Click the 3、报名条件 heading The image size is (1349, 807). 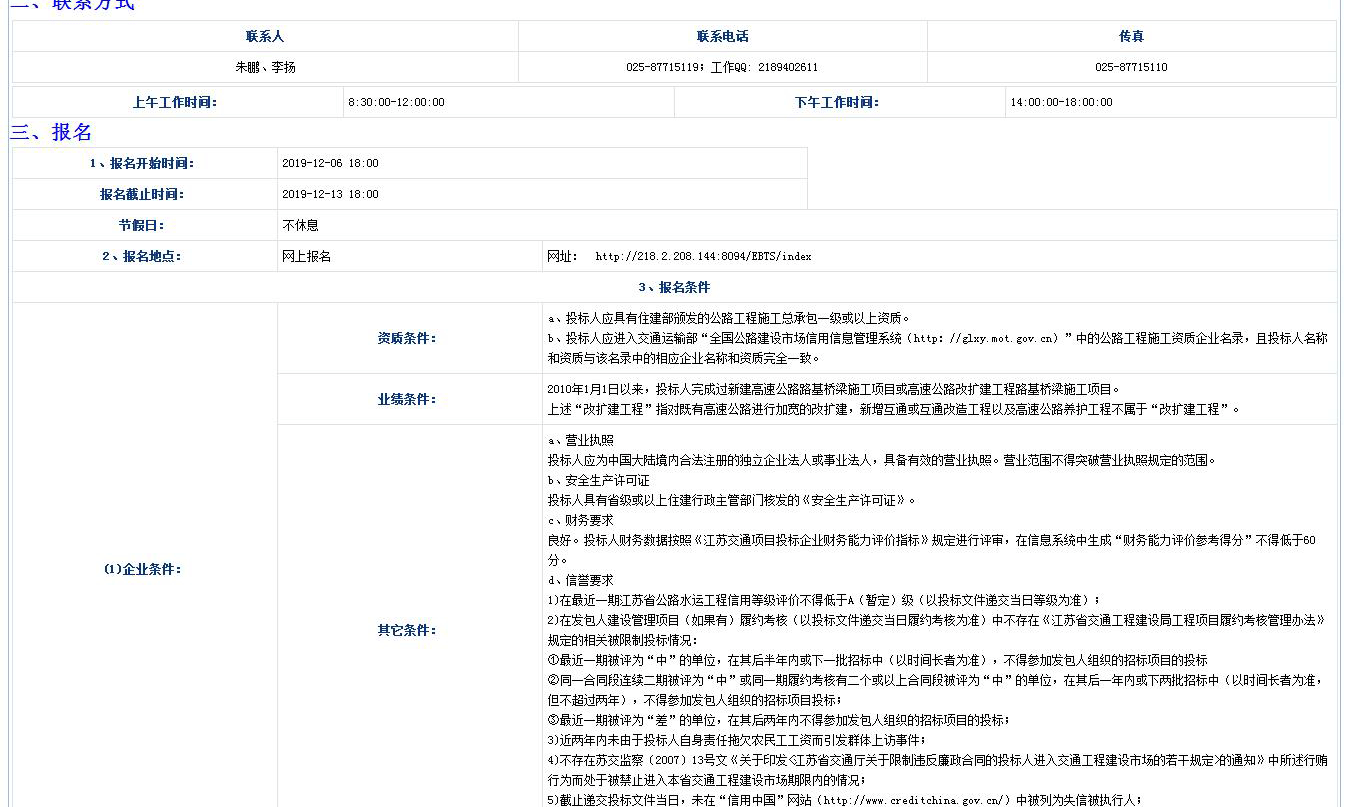coord(674,287)
